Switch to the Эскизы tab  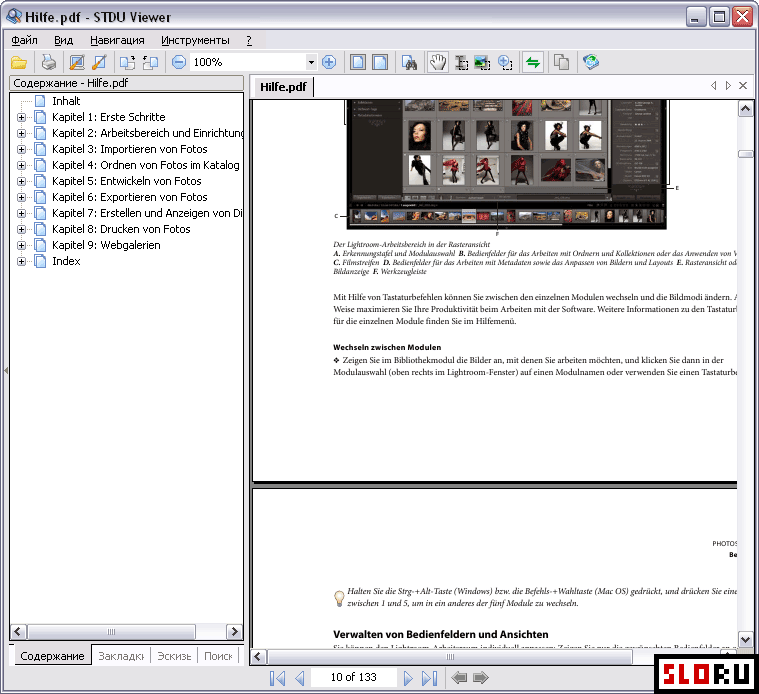pyautogui.click(x=174, y=656)
